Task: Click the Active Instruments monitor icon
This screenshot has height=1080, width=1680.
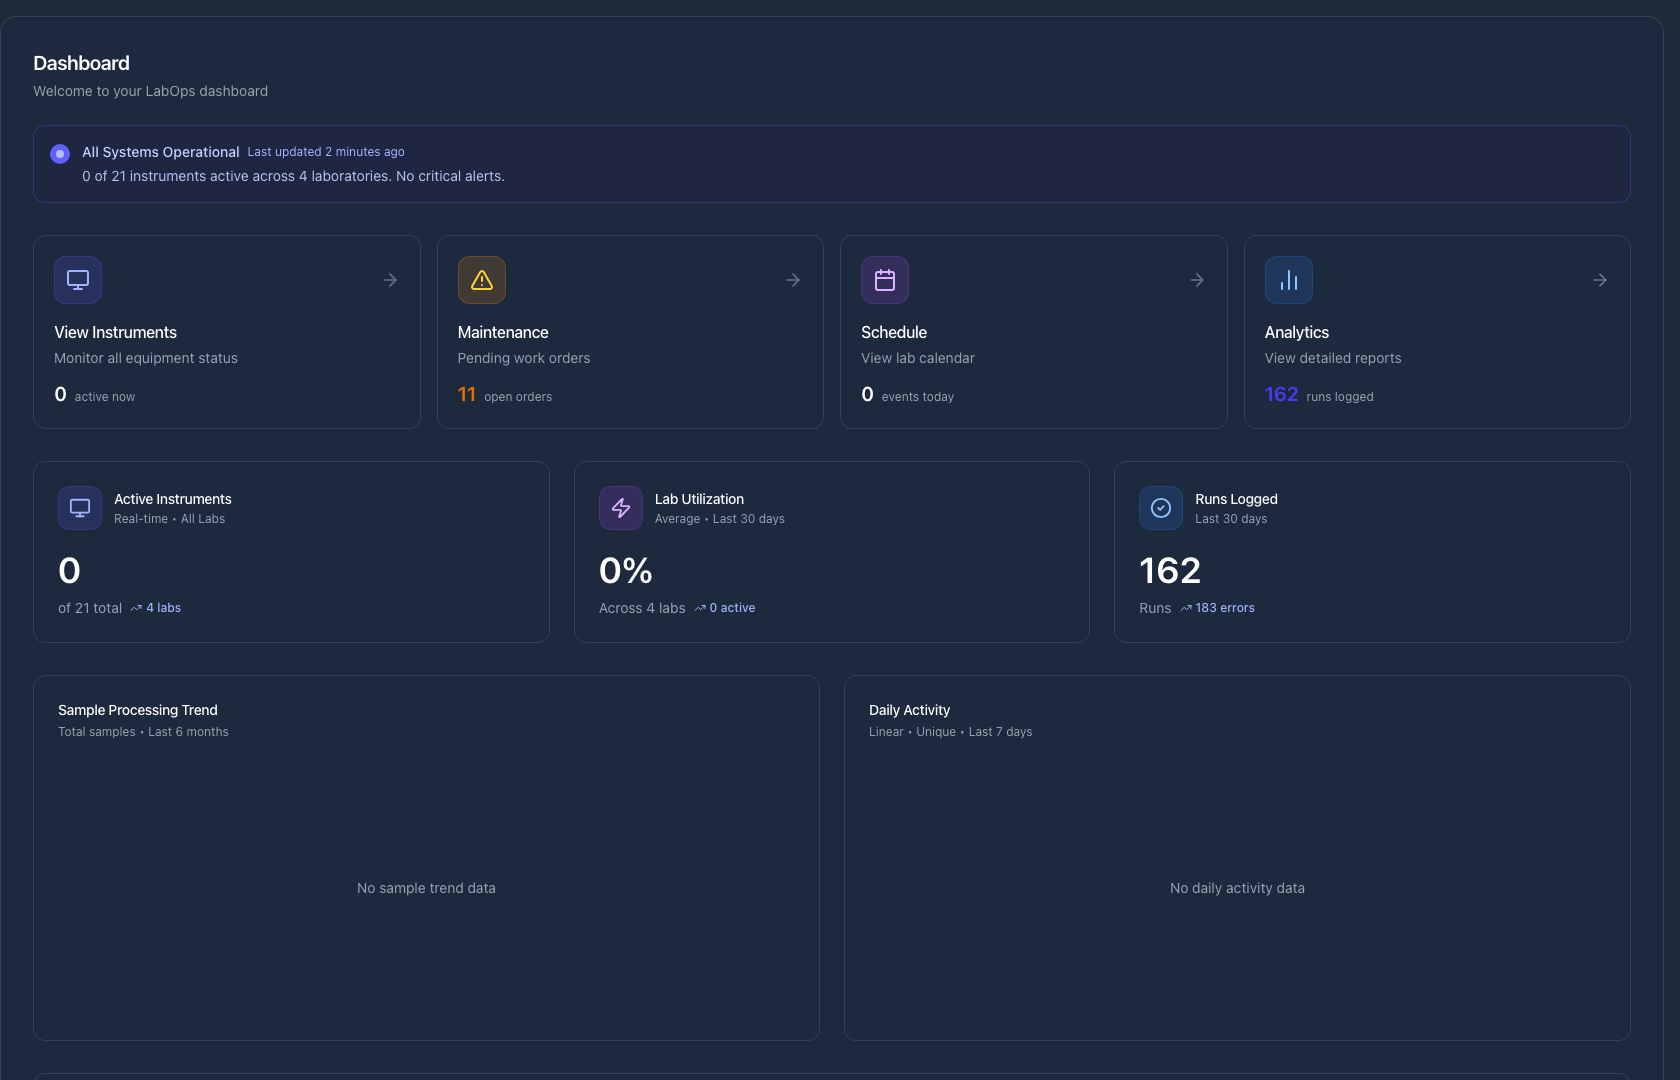Action: tap(80, 508)
